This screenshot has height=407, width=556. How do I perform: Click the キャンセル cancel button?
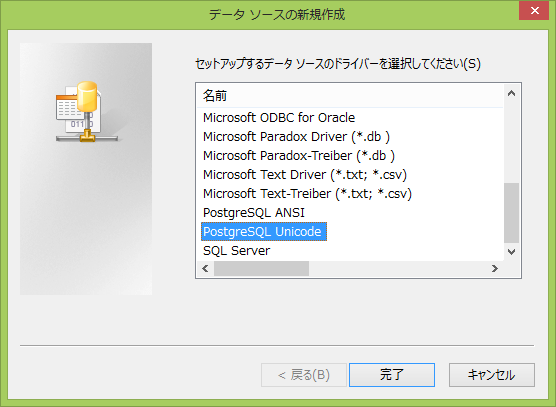[x=491, y=375]
